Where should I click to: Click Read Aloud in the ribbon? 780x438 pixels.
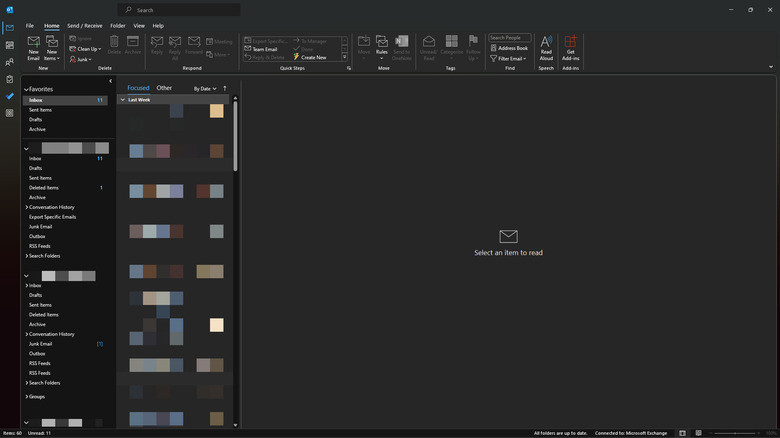546,47
